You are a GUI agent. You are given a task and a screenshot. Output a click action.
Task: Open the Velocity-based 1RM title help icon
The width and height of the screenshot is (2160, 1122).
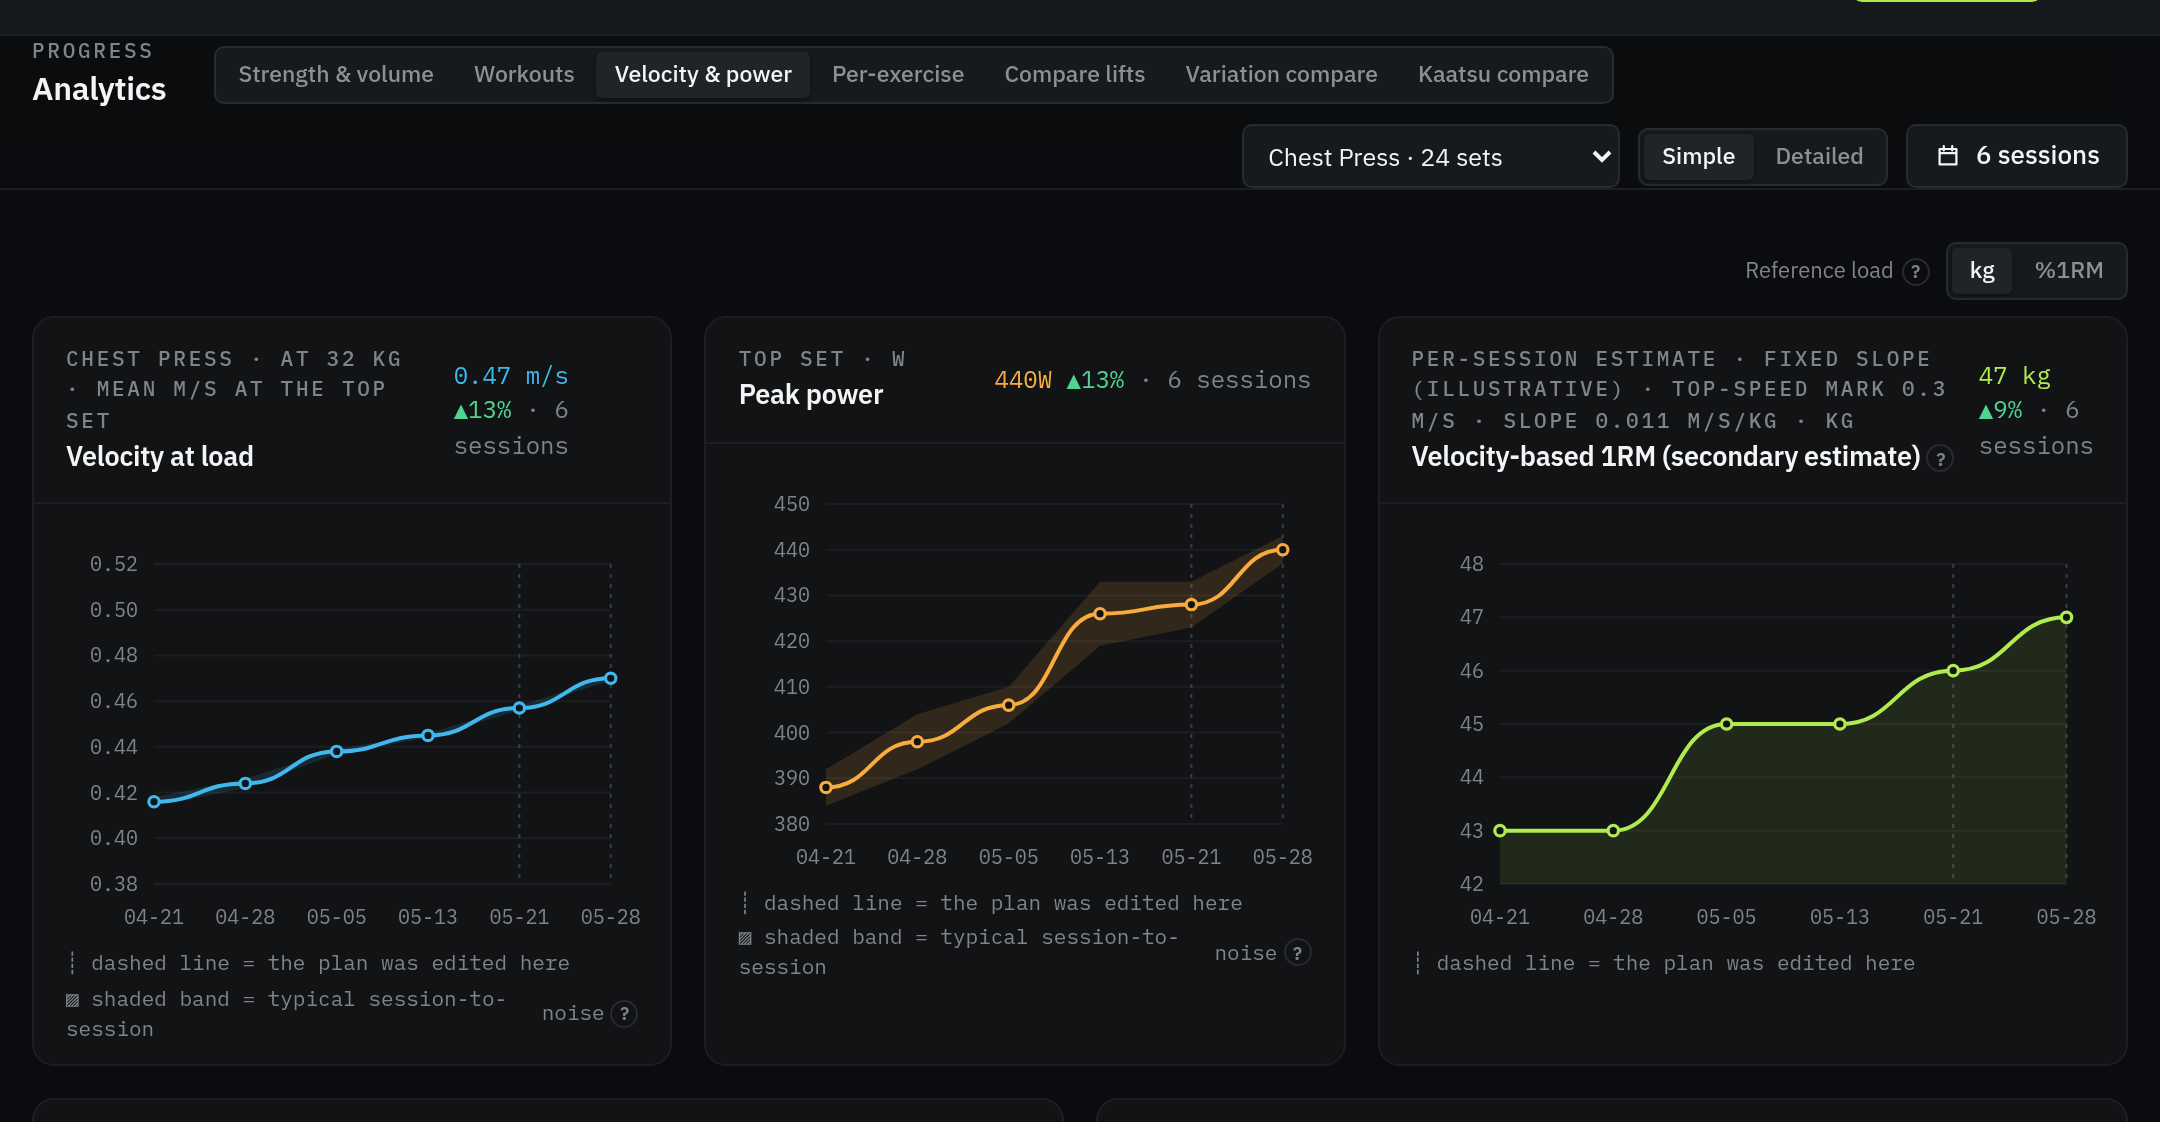(1940, 458)
